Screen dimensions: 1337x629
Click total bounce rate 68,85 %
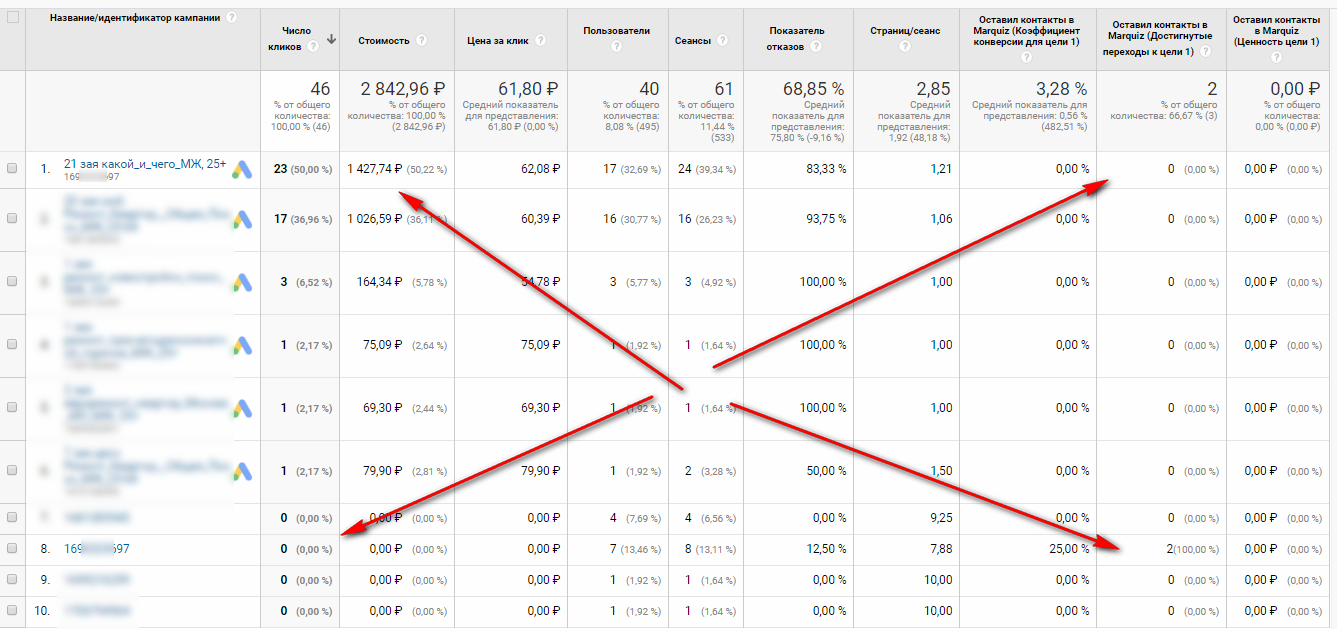(812, 89)
